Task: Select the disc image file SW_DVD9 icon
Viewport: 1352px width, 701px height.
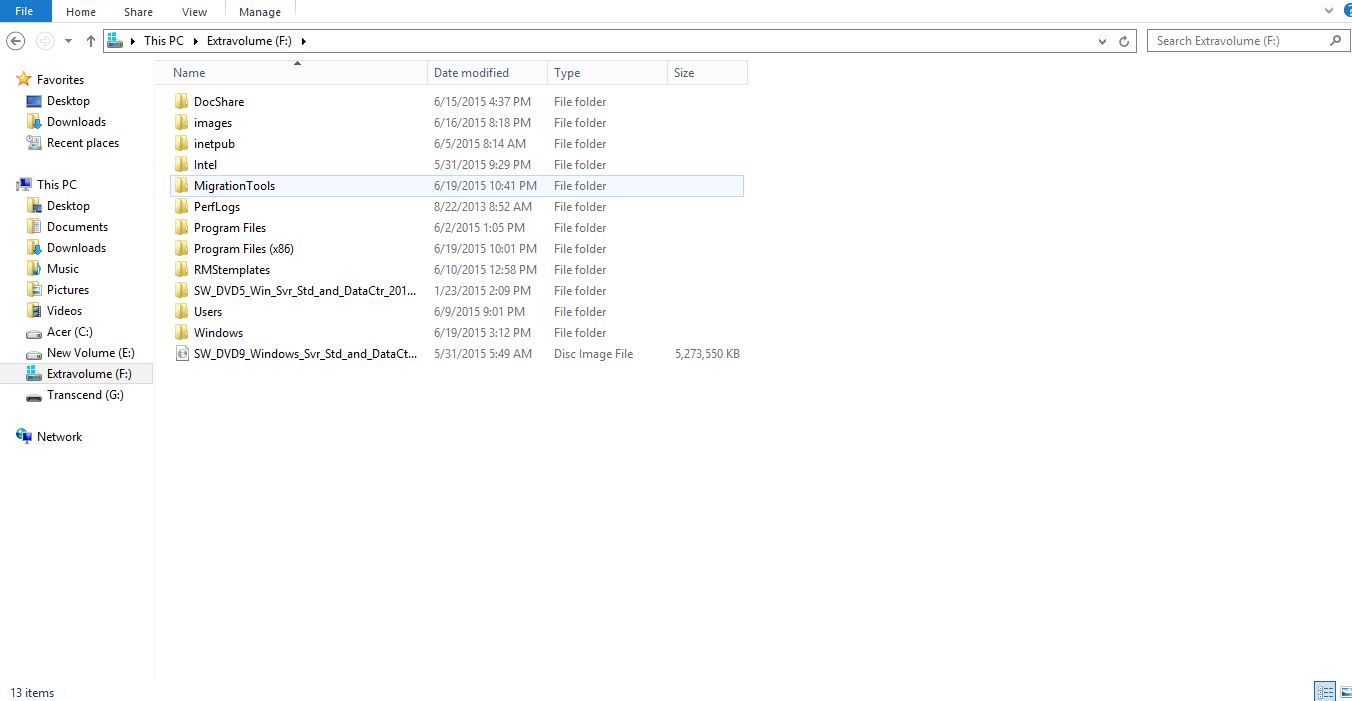Action: [181, 354]
